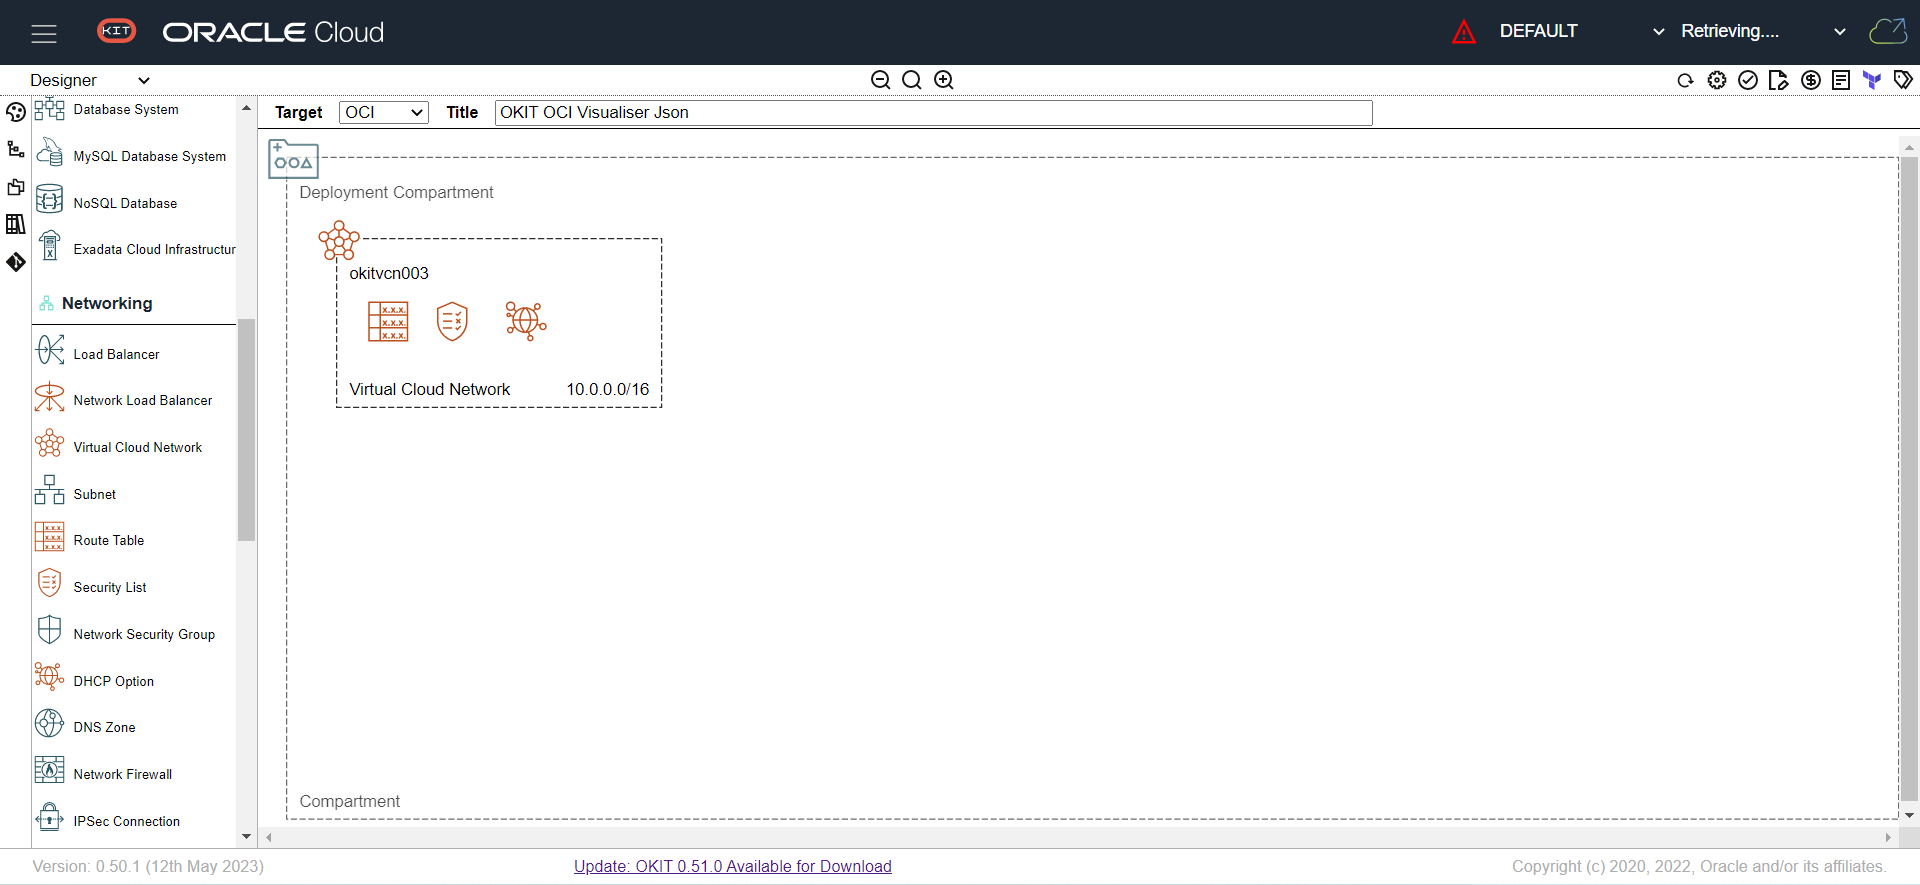Click the Compartment label at canvas bottom
Image resolution: width=1920 pixels, height=885 pixels.
pyautogui.click(x=350, y=801)
